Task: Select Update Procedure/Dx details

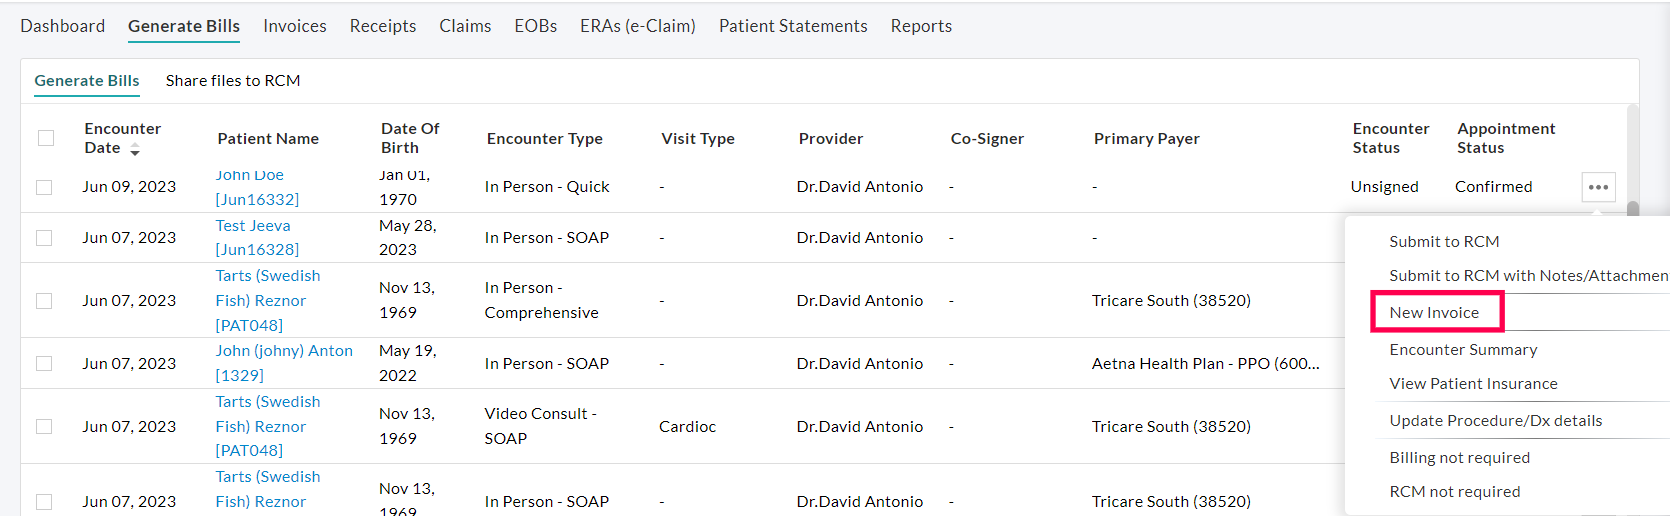Action: pos(1495,421)
